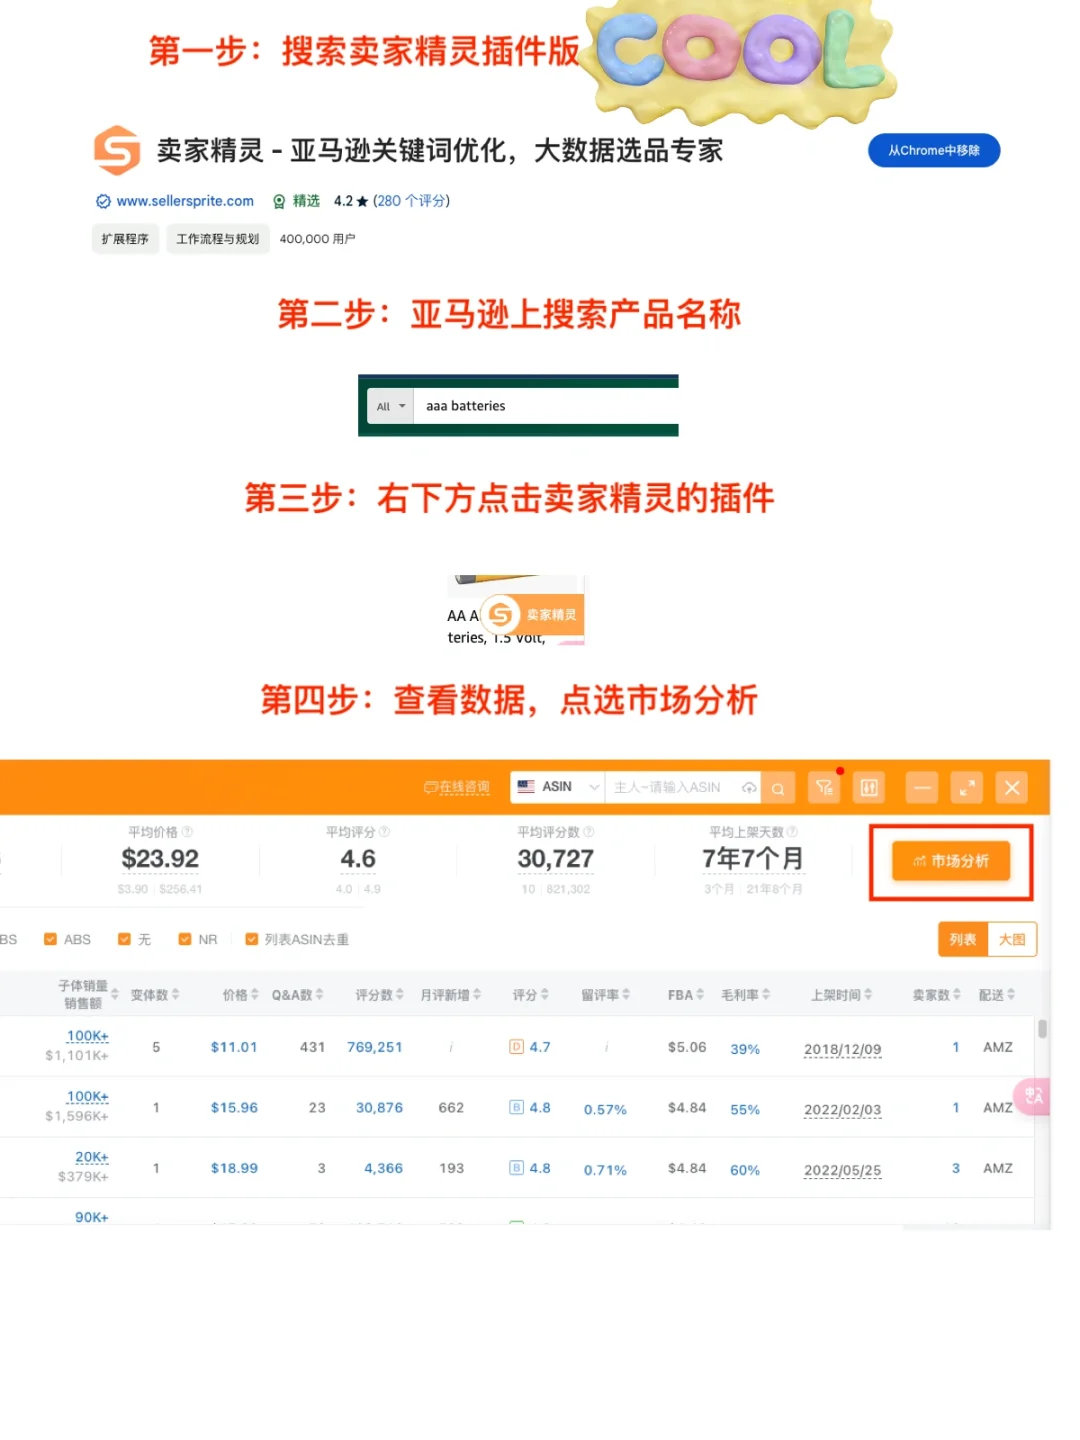Close the SellerSprite panel with the X
The height and width of the screenshot is (1440, 1080).
click(x=1012, y=788)
